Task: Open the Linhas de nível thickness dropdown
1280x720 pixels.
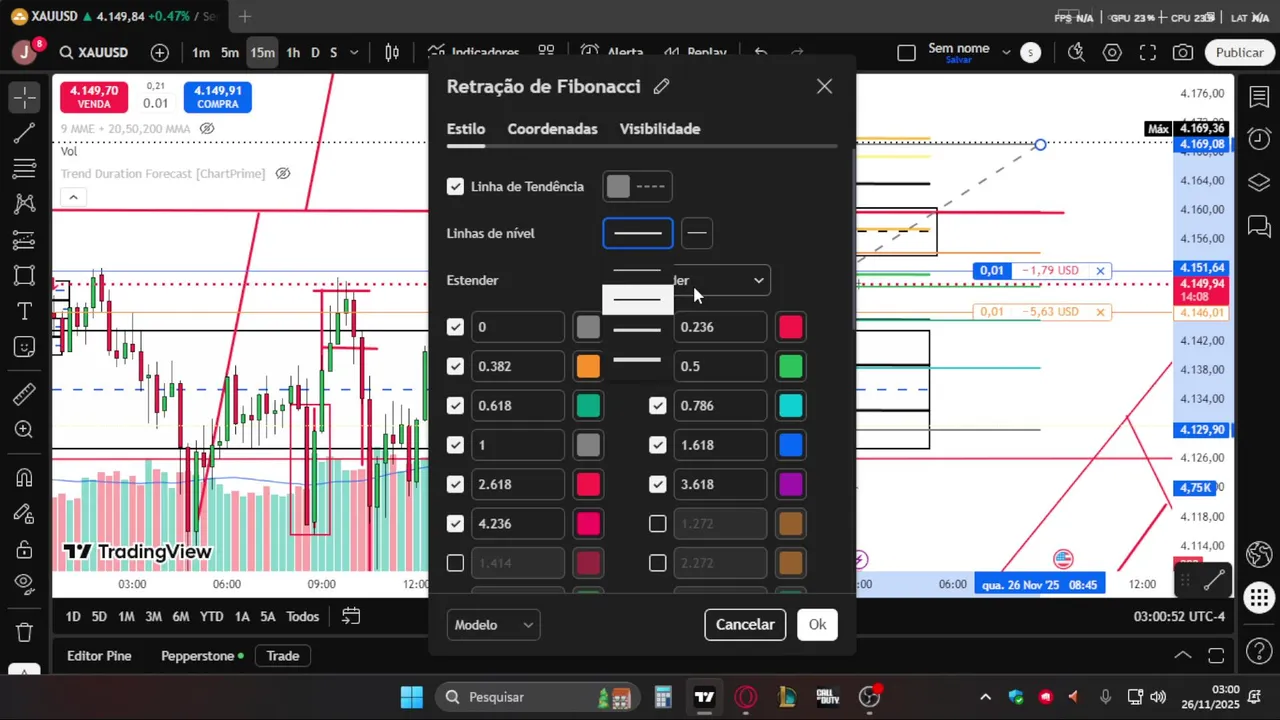Action: pyautogui.click(x=638, y=233)
